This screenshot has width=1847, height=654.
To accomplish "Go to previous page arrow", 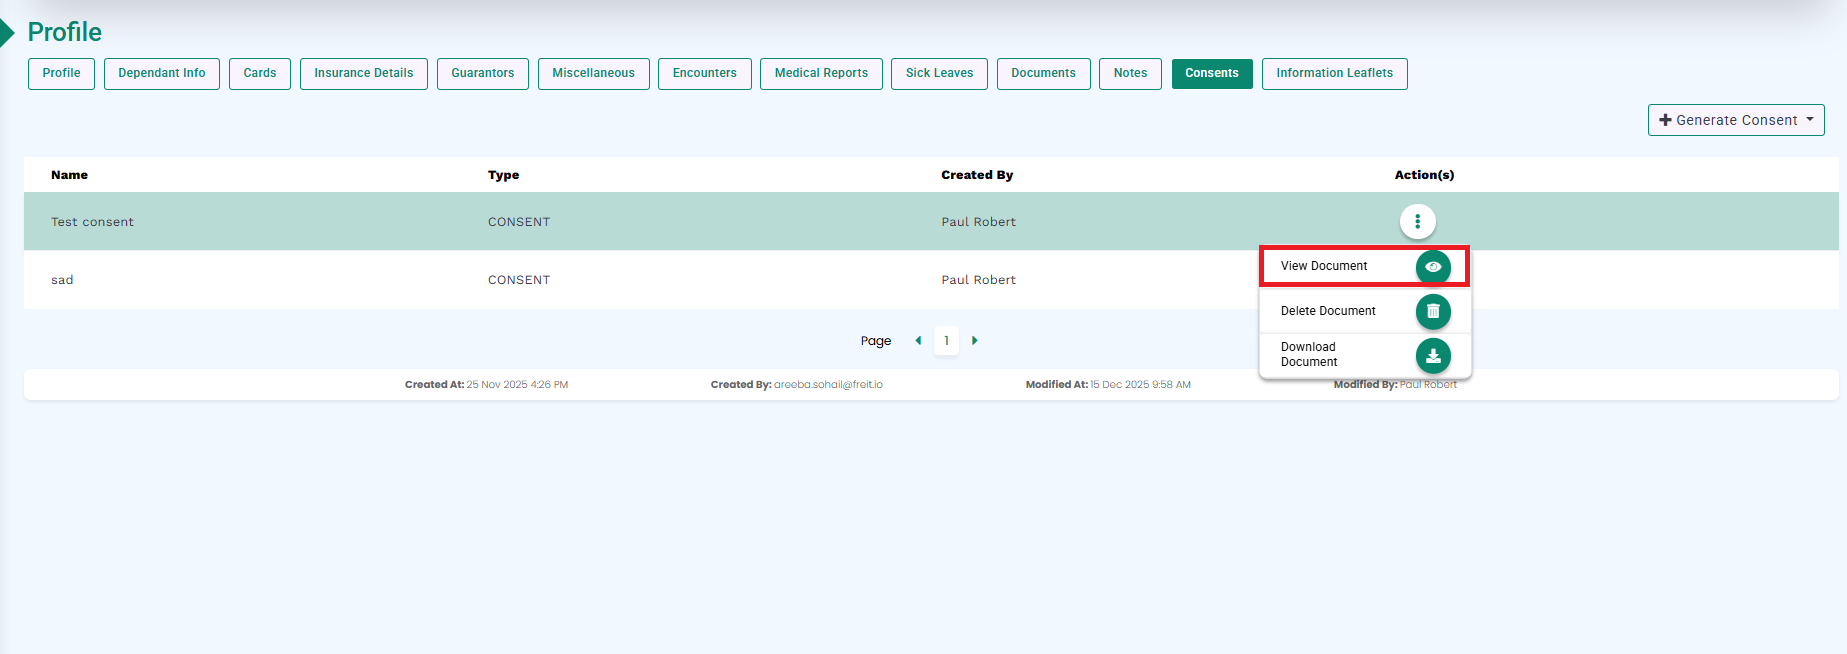I will click(918, 341).
